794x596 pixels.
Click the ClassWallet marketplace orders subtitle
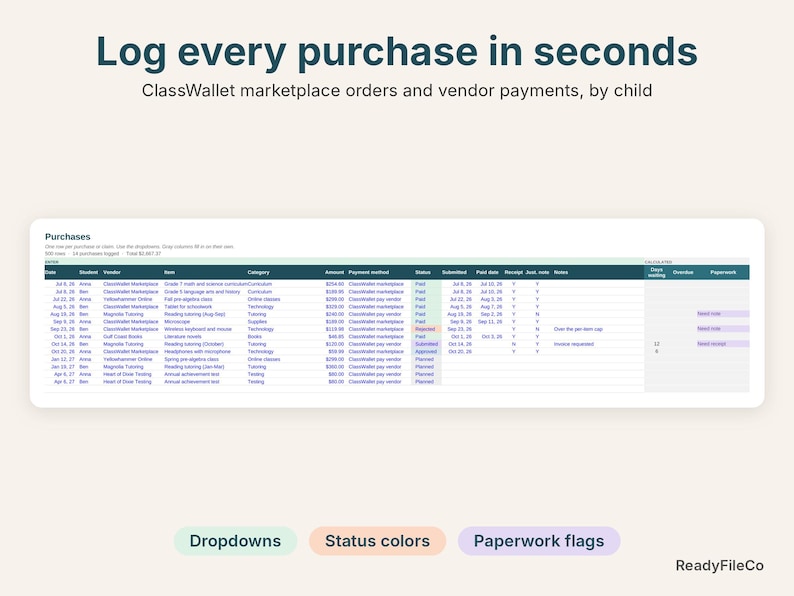click(x=397, y=91)
